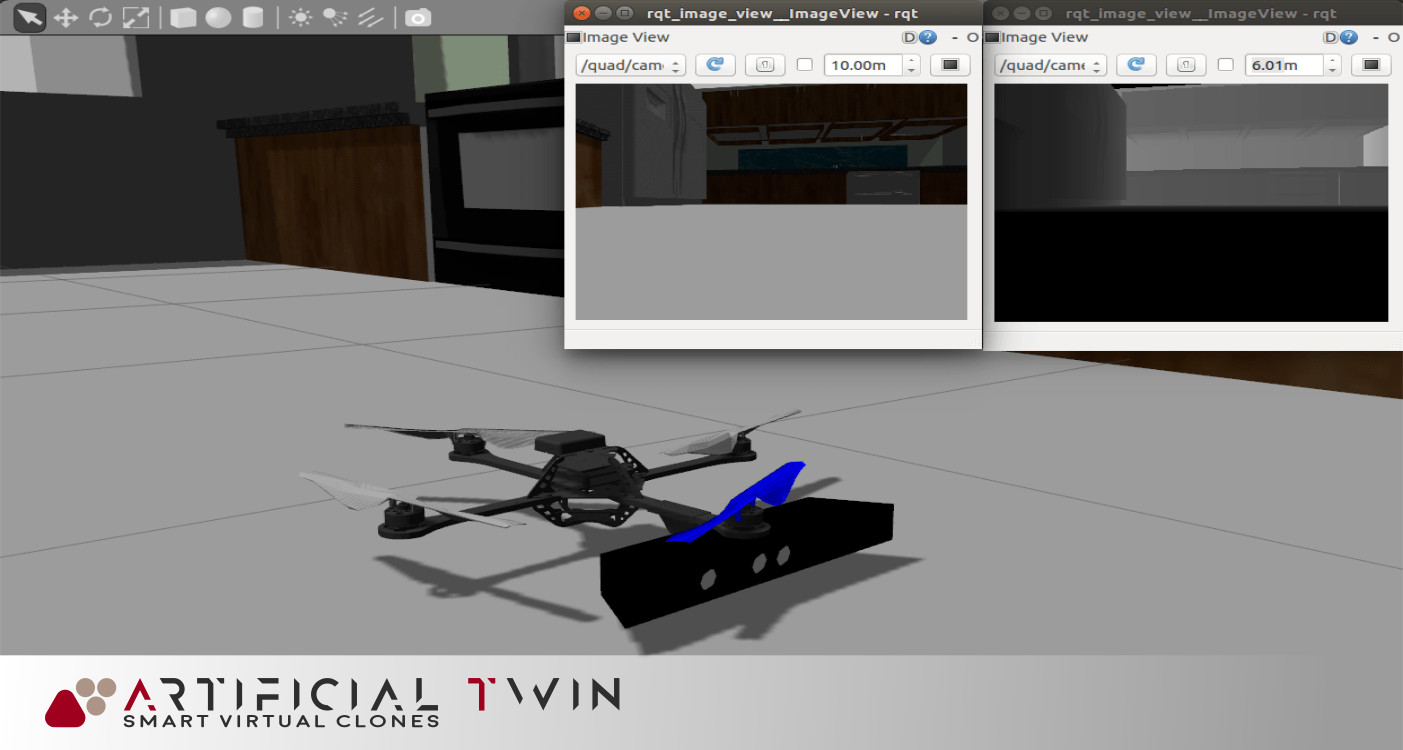Click the color camera image in left window
The height and width of the screenshot is (750, 1403).
point(771,202)
